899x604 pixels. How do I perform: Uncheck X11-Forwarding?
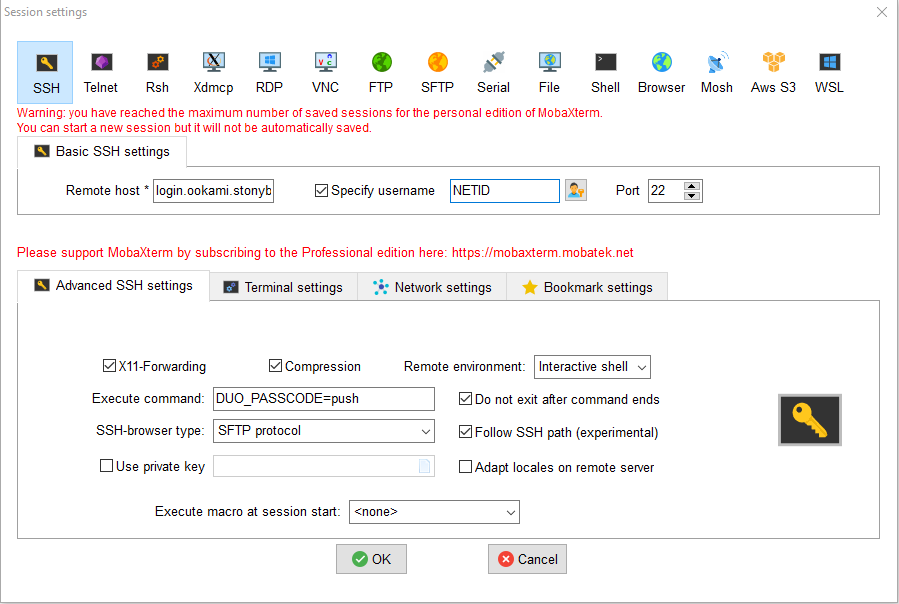click(x=109, y=365)
